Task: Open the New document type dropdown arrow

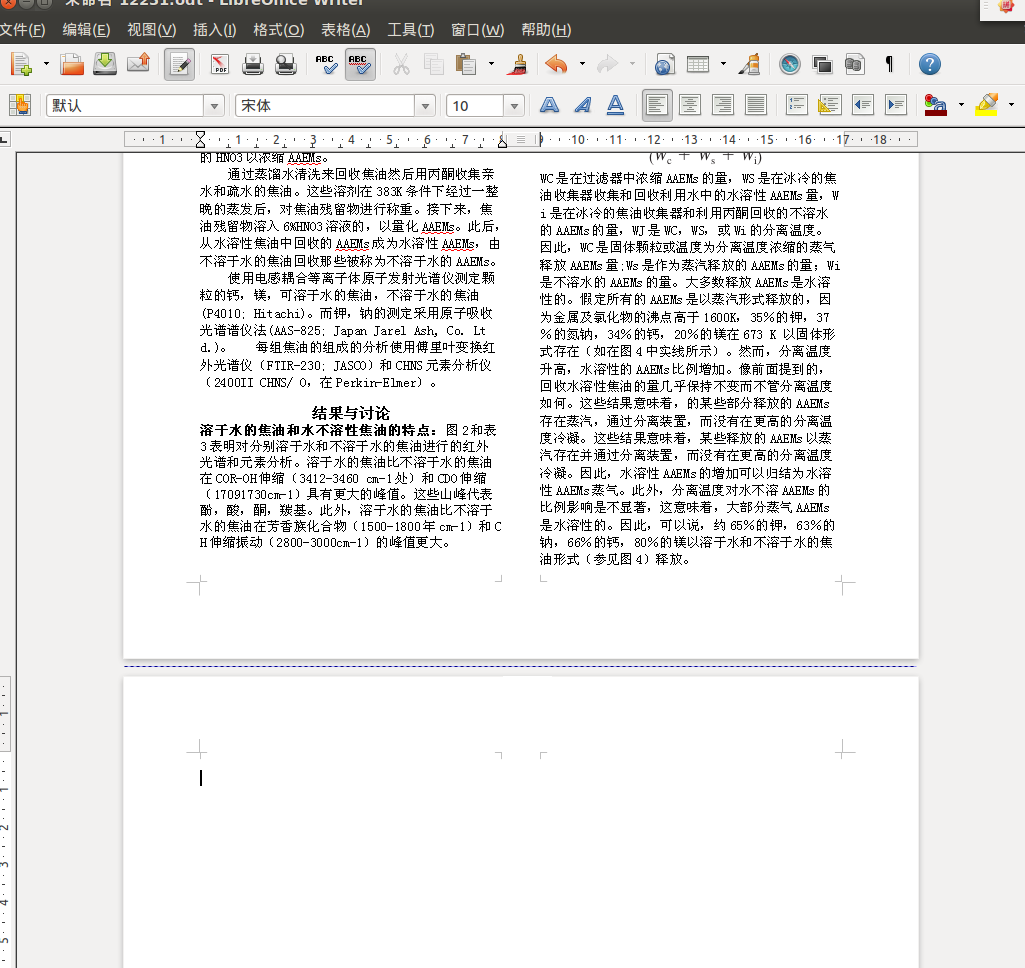Action: 46,64
